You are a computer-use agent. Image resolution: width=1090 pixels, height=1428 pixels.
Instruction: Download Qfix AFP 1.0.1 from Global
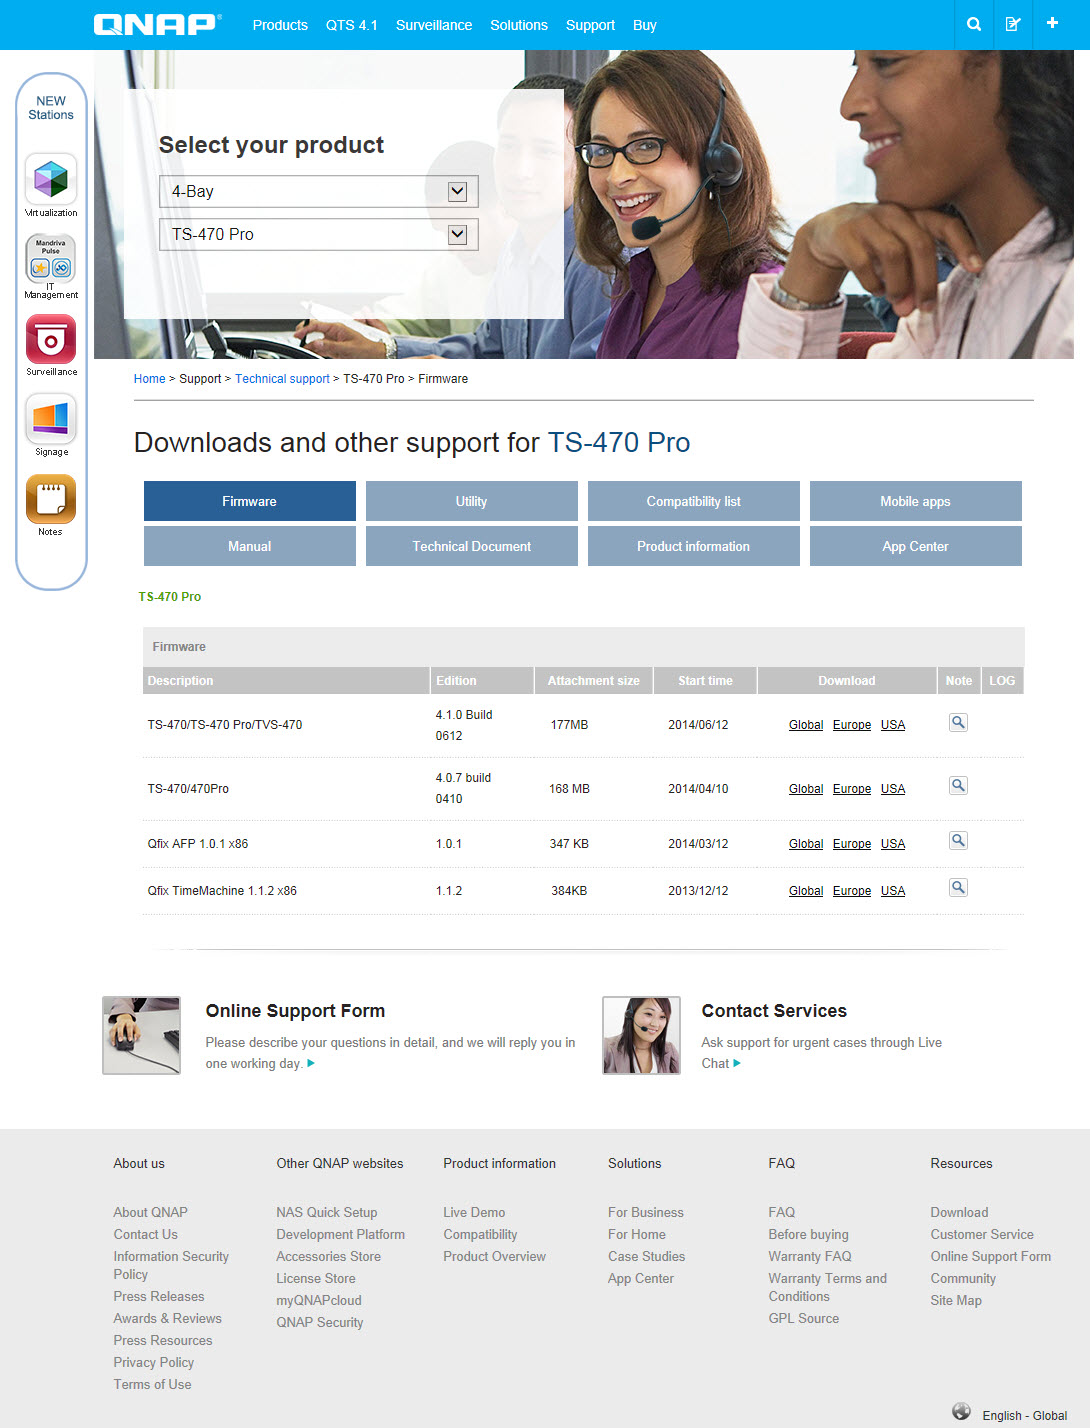click(x=806, y=844)
